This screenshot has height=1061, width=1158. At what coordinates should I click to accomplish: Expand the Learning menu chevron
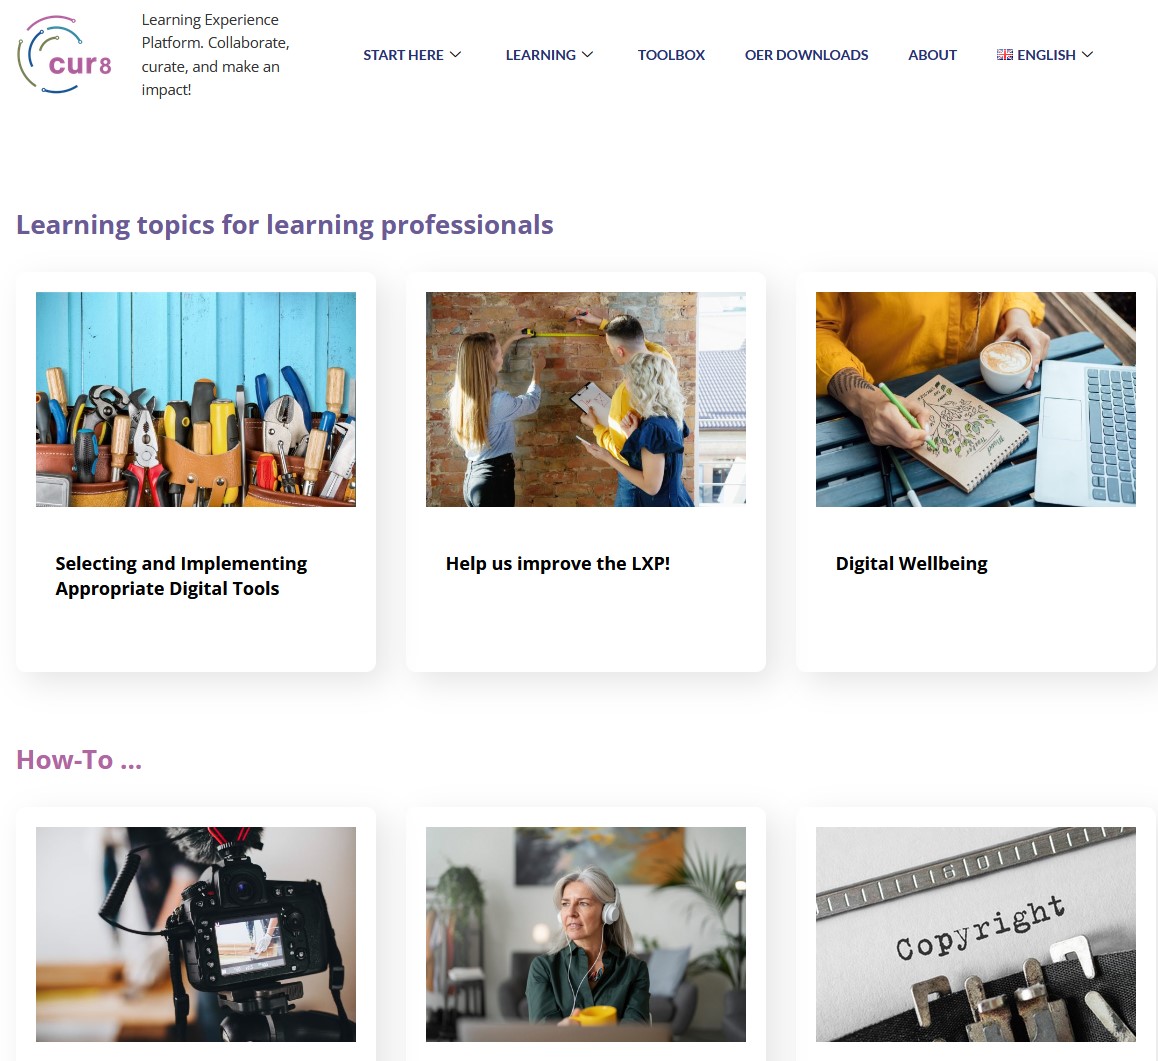pos(588,55)
